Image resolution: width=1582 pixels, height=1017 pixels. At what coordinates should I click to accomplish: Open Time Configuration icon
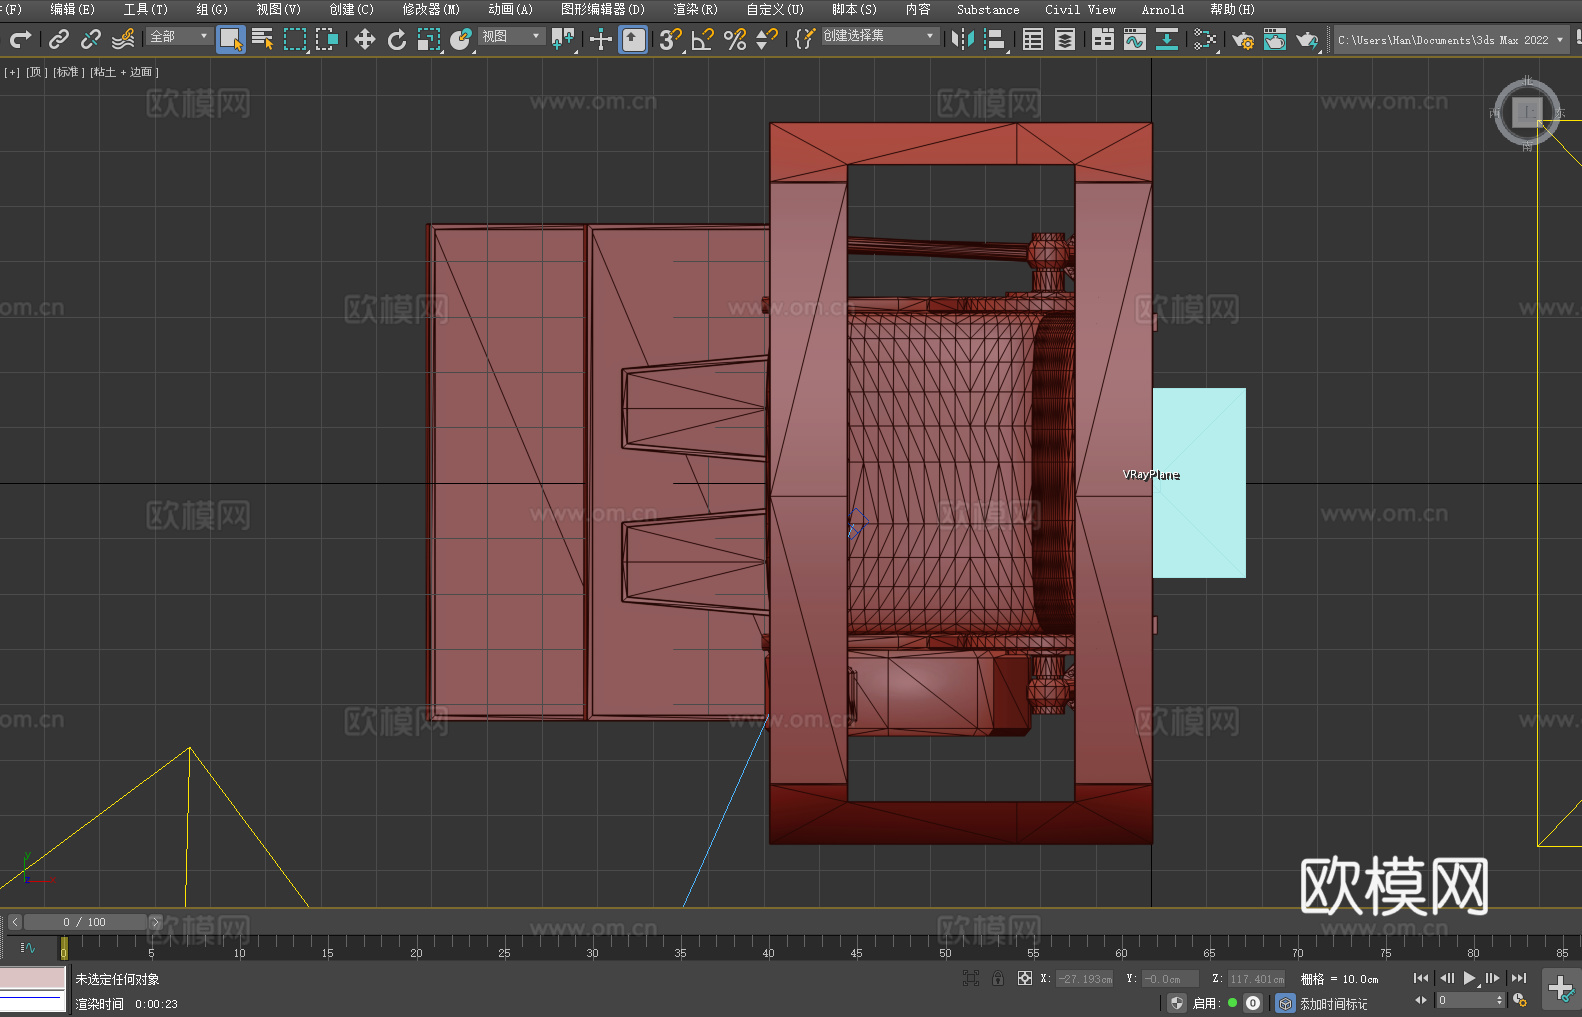click(x=1520, y=1000)
